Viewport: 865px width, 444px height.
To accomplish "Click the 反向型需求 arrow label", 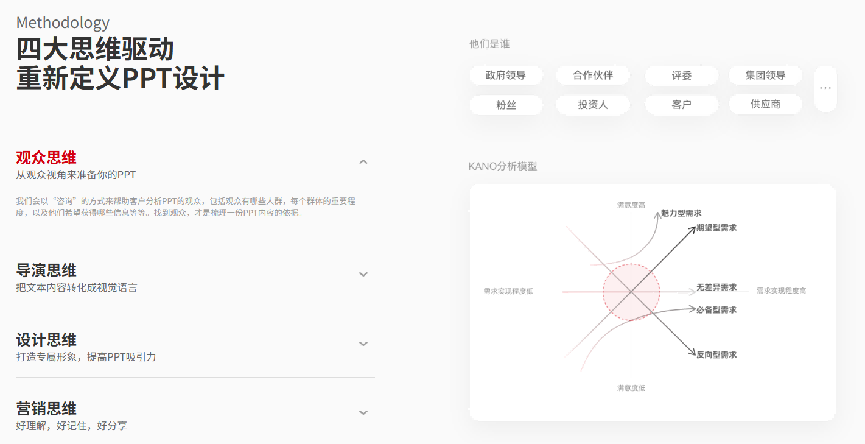I will [x=717, y=355].
